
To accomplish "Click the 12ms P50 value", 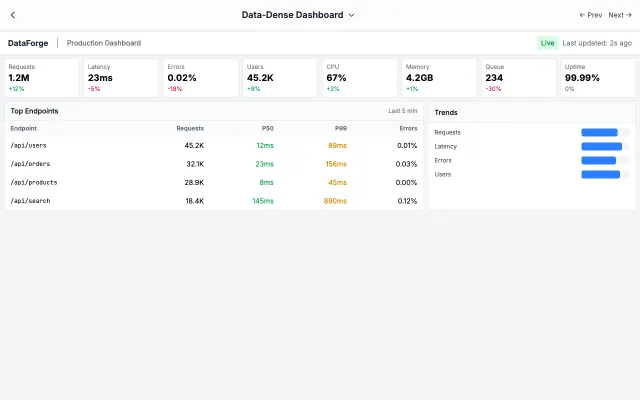I will click(x=265, y=145).
